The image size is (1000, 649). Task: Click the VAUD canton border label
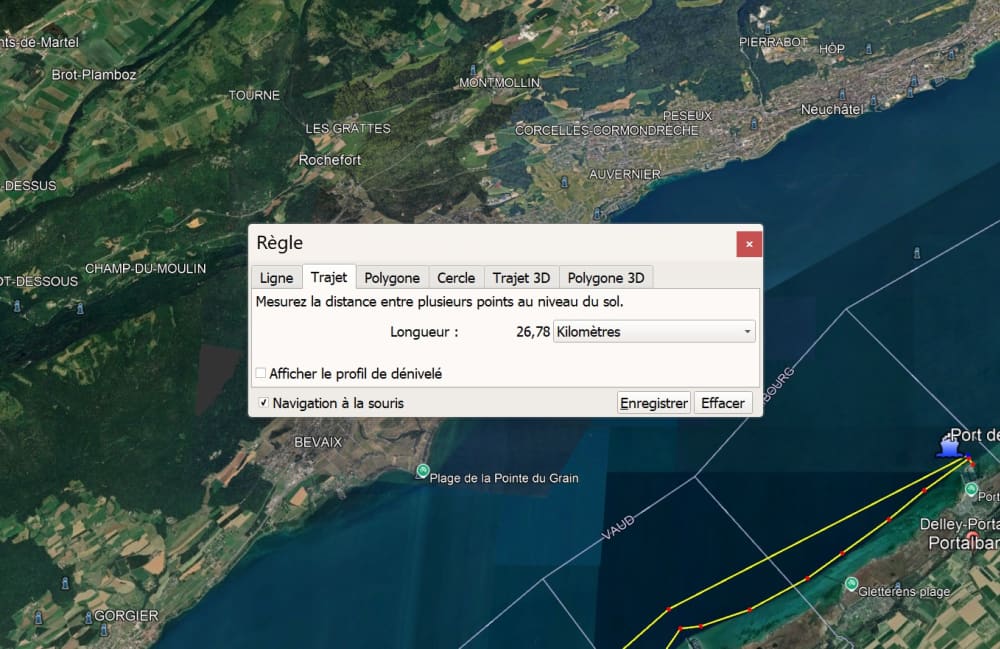coord(618,527)
